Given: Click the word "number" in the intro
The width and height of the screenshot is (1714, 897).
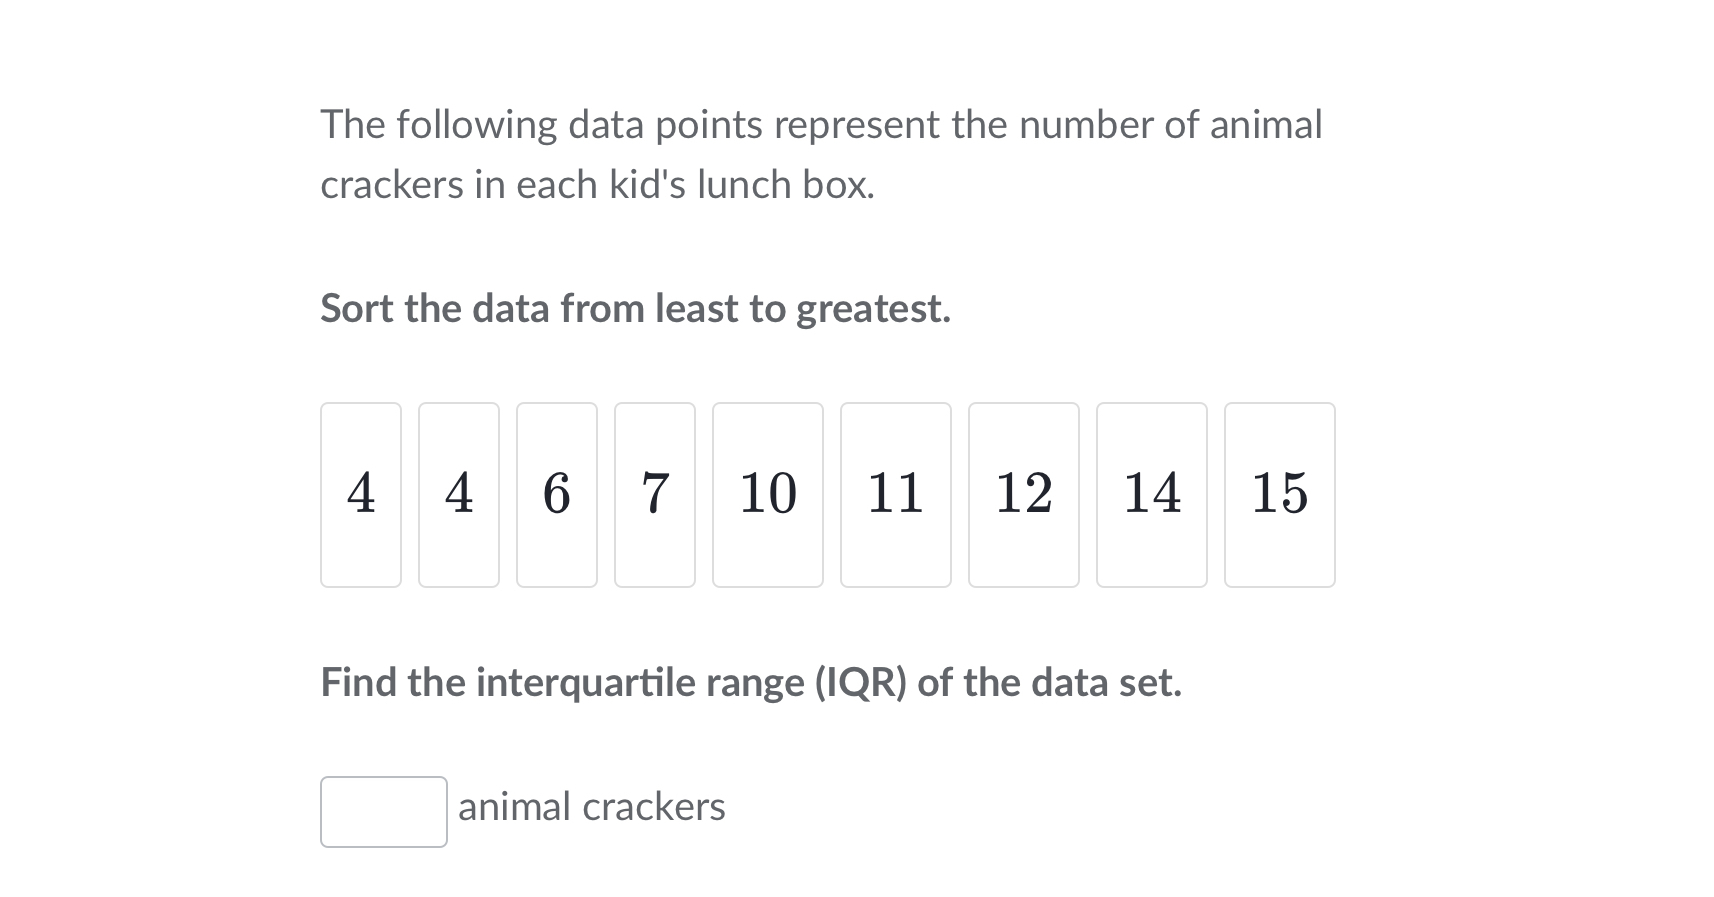Looking at the screenshot, I should [1086, 125].
